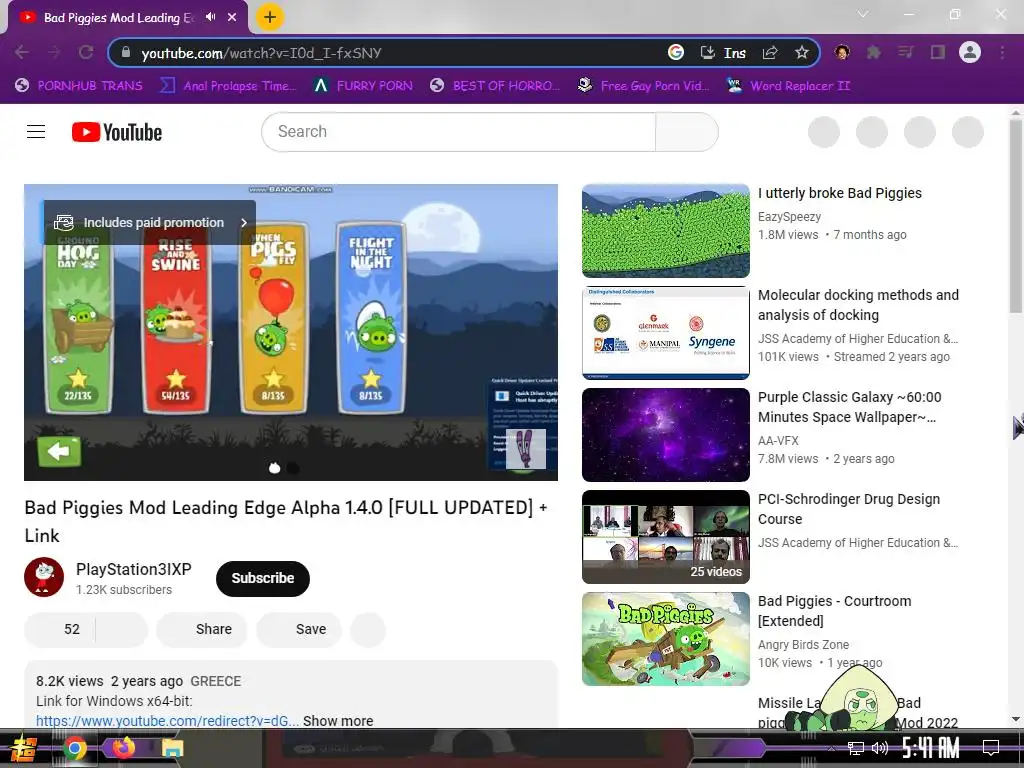Open the Anal Prolapse Time bookmark
Screen dimensions: 1024x768
228,86
